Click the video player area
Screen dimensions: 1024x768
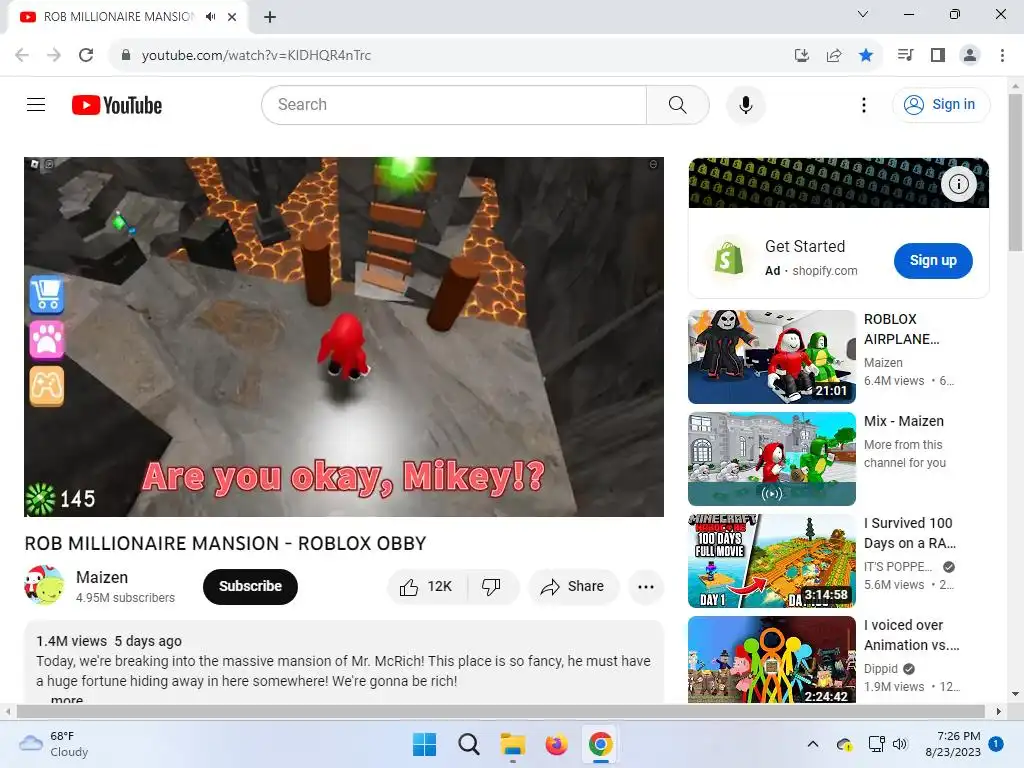(x=344, y=337)
